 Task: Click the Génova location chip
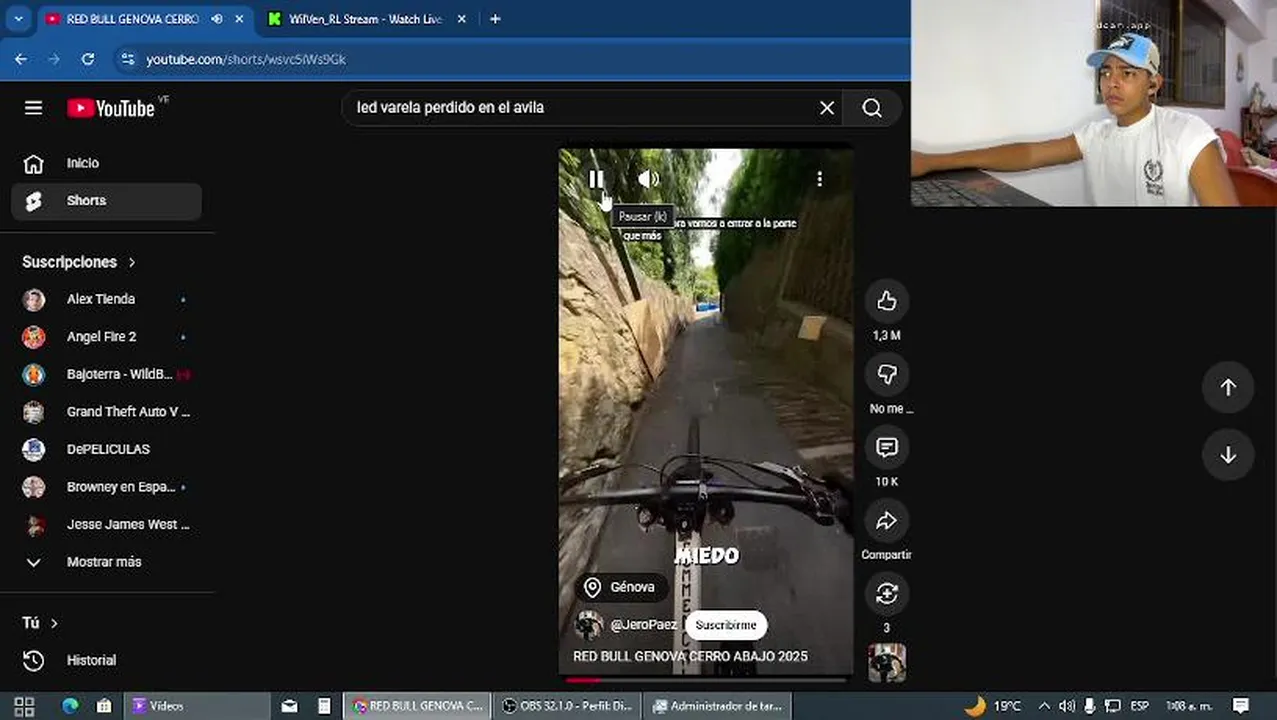621,587
